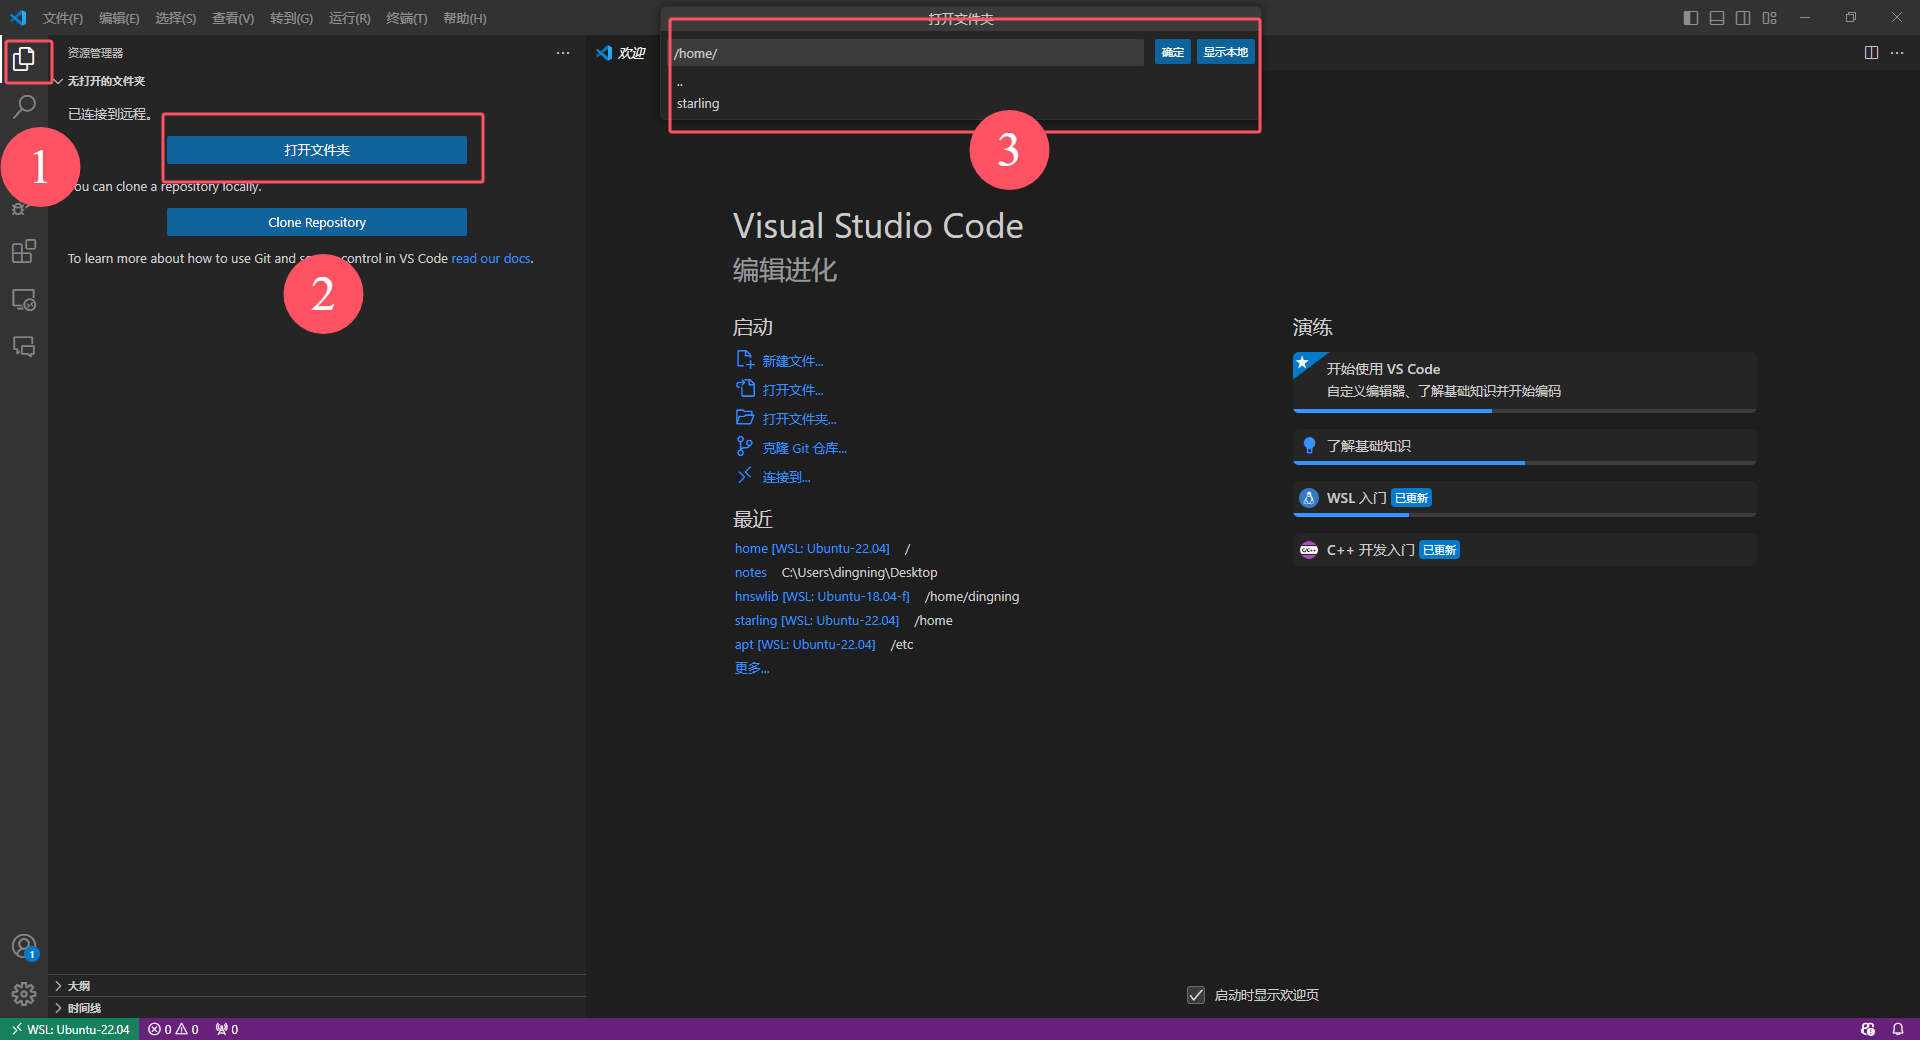
Task: Open the 开始使用 VS Code walkthrough
Action: tap(1524, 381)
